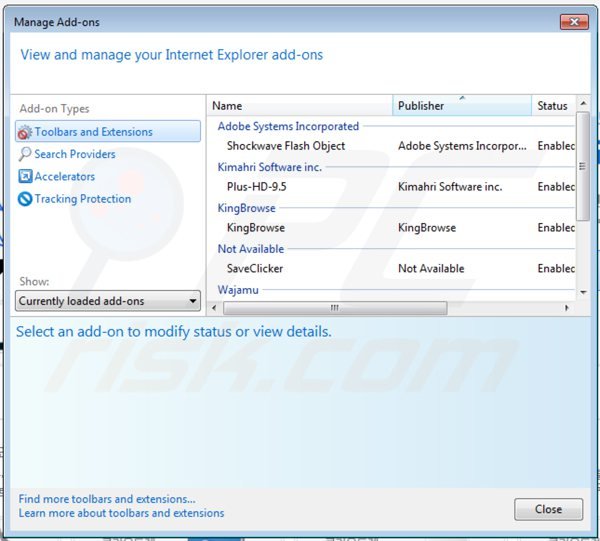Viewport: 600px width, 541px height.
Task: Click the Close button
Action: (x=548, y=509)
